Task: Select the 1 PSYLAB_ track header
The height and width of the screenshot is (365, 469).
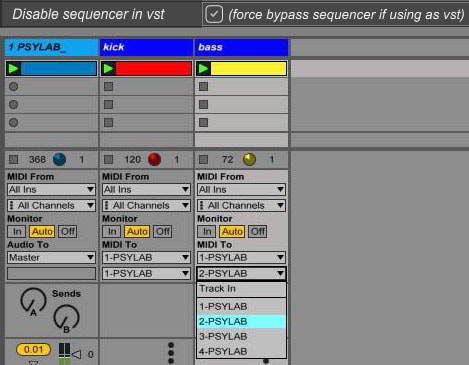Action: [x=51, y=47]
